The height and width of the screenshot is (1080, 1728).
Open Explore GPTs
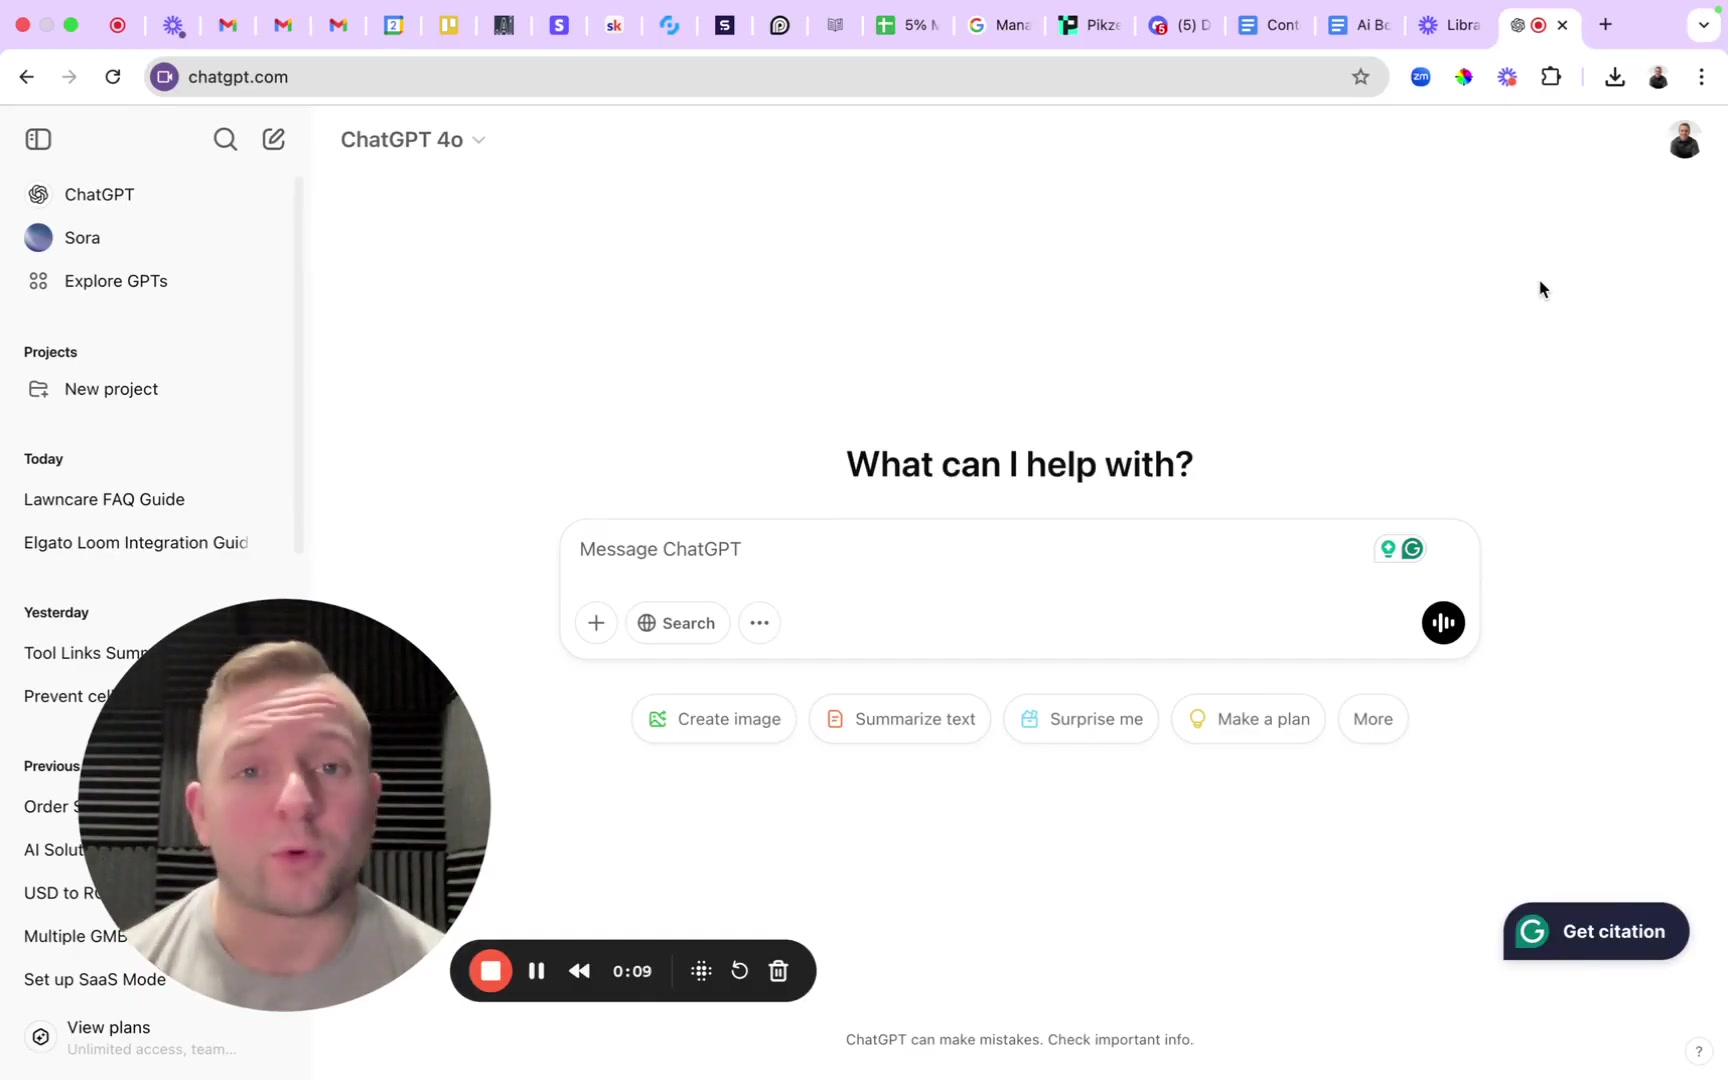[x=115, y=281]
